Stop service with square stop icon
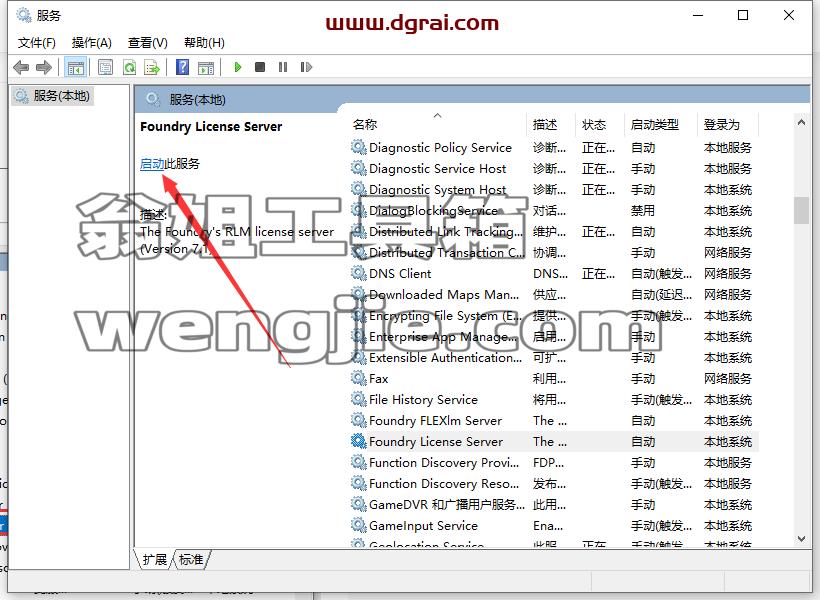This screenshot has height=600, width=820. pyautogui.click(x=260, y=67)
